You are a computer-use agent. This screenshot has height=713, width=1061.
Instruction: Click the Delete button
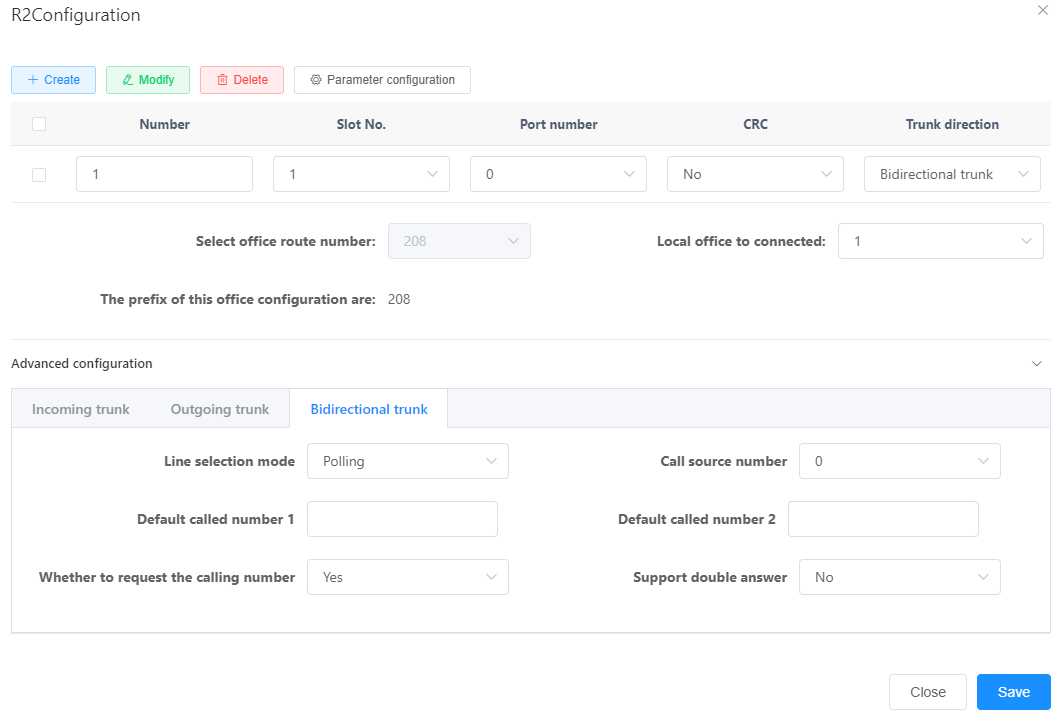tap(242, 80)
